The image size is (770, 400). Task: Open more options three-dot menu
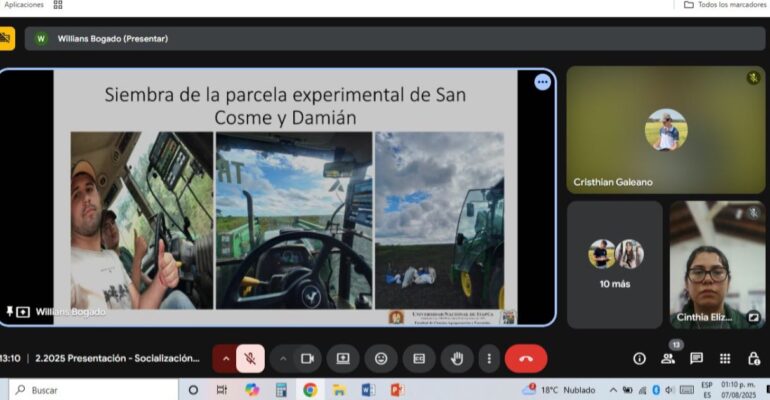(x=489, y=359)
